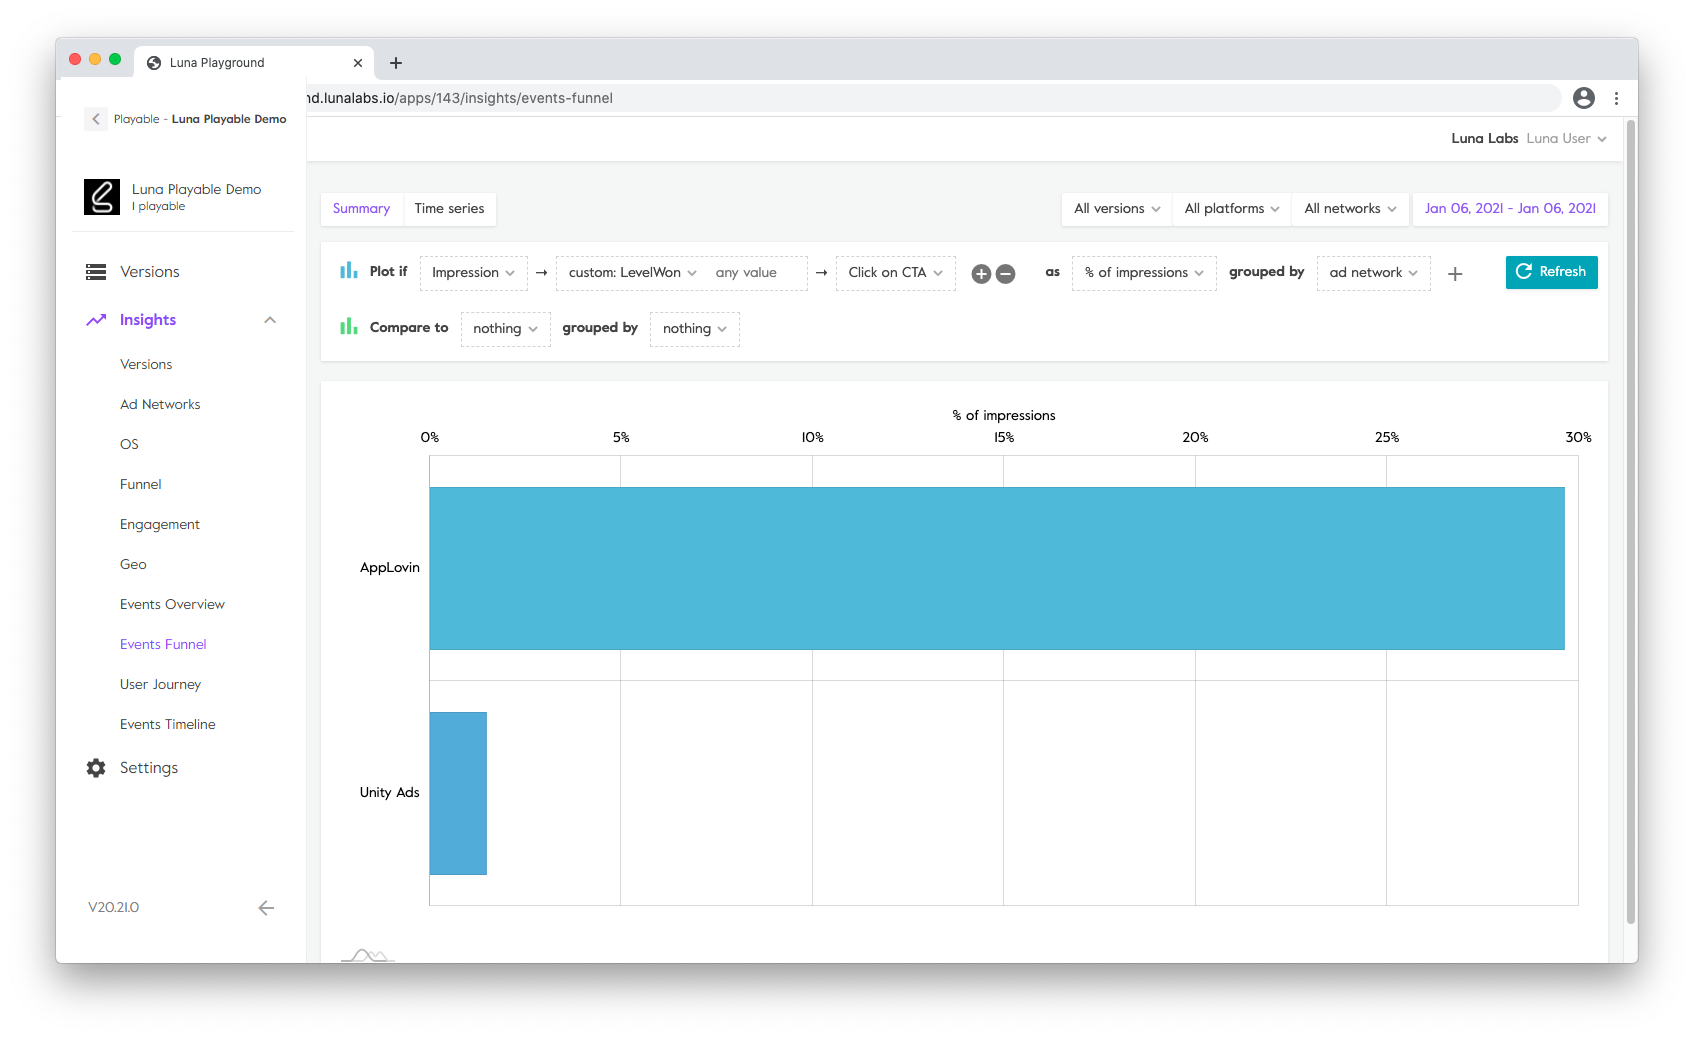Click the Luna Labs organization name
Image resolution: width=1694 pixels, height=1037 pixels.
(1485, 139)
